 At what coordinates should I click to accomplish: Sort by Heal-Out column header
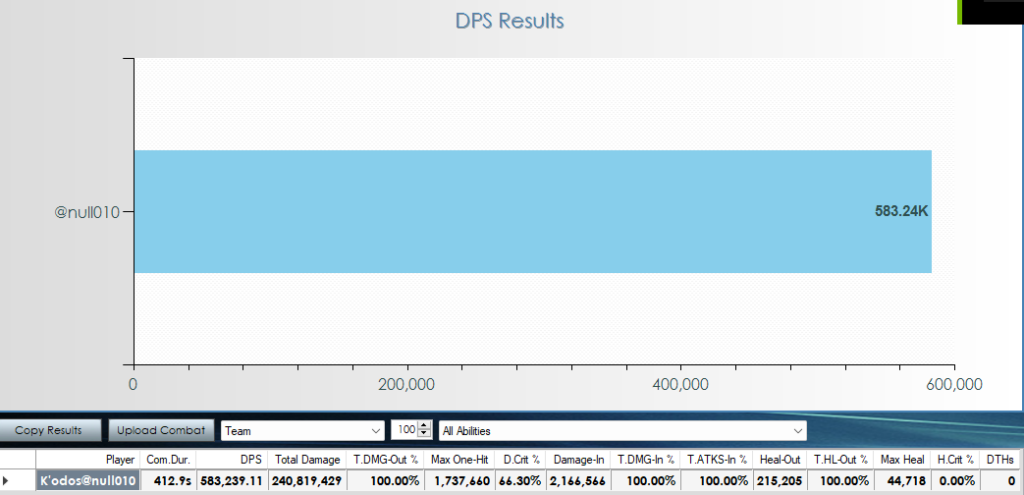tap(777, 459)
